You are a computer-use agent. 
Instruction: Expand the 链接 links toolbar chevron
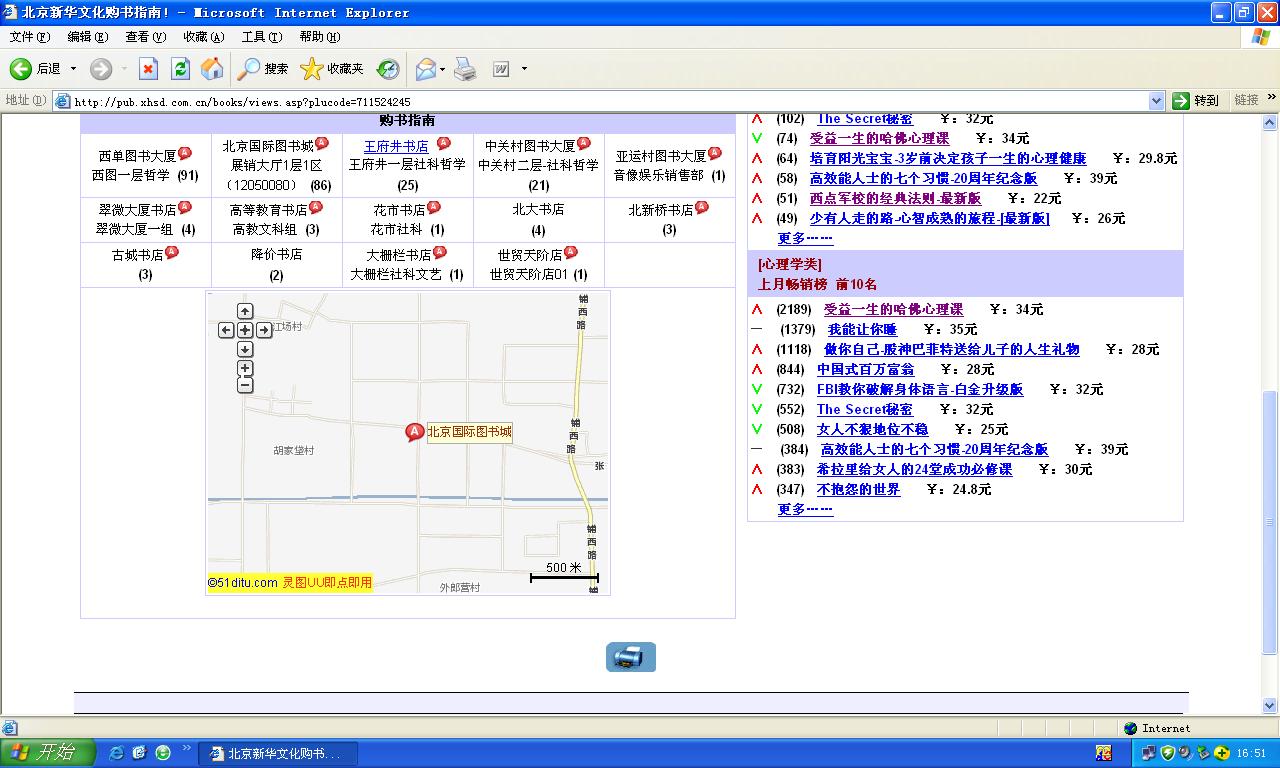pyautogui.click(x=1272, y=98)
